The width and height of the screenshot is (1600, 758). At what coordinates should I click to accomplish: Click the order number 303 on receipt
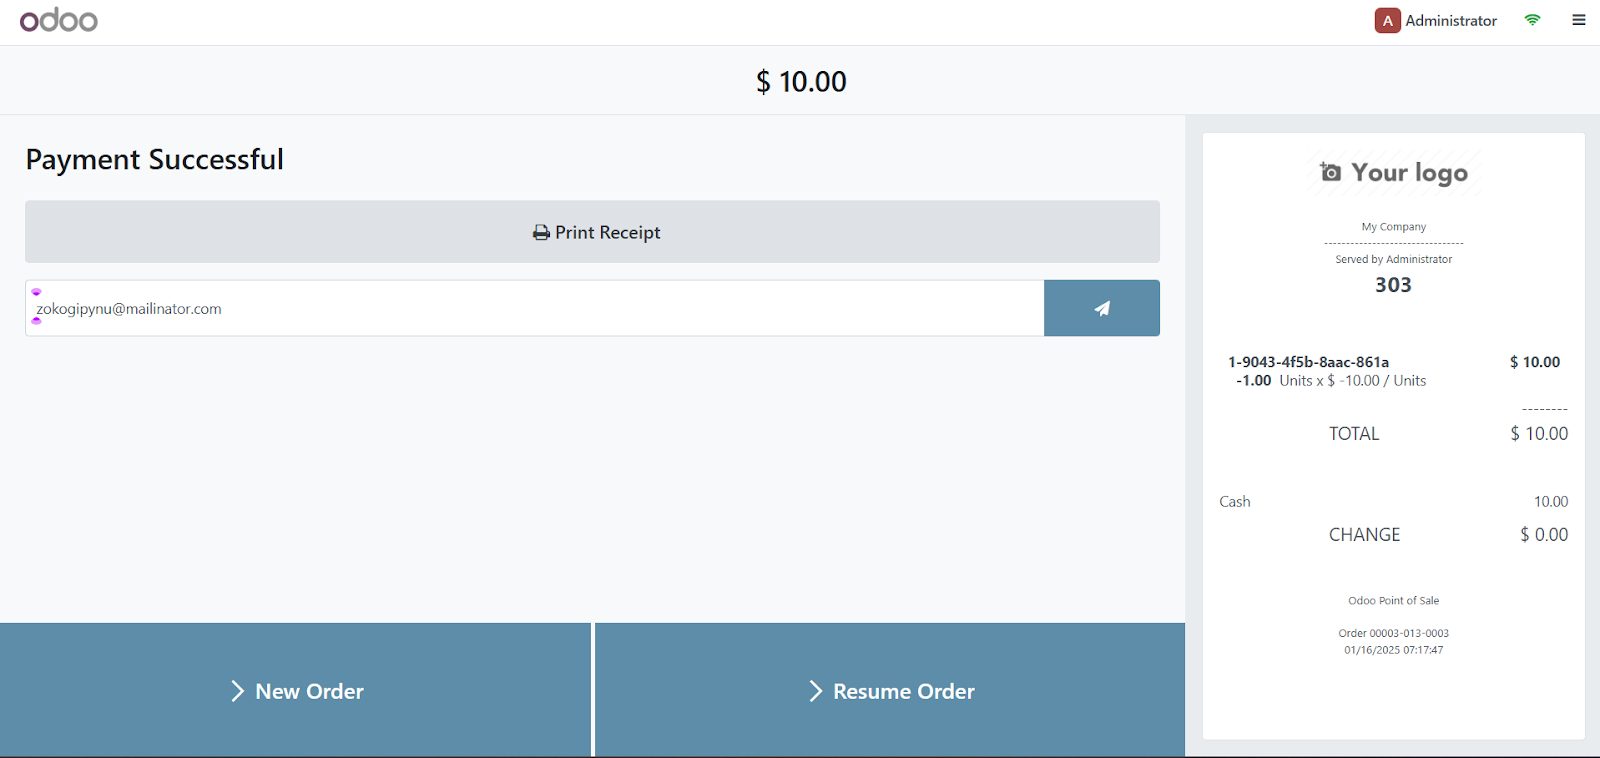point(1392,284)
